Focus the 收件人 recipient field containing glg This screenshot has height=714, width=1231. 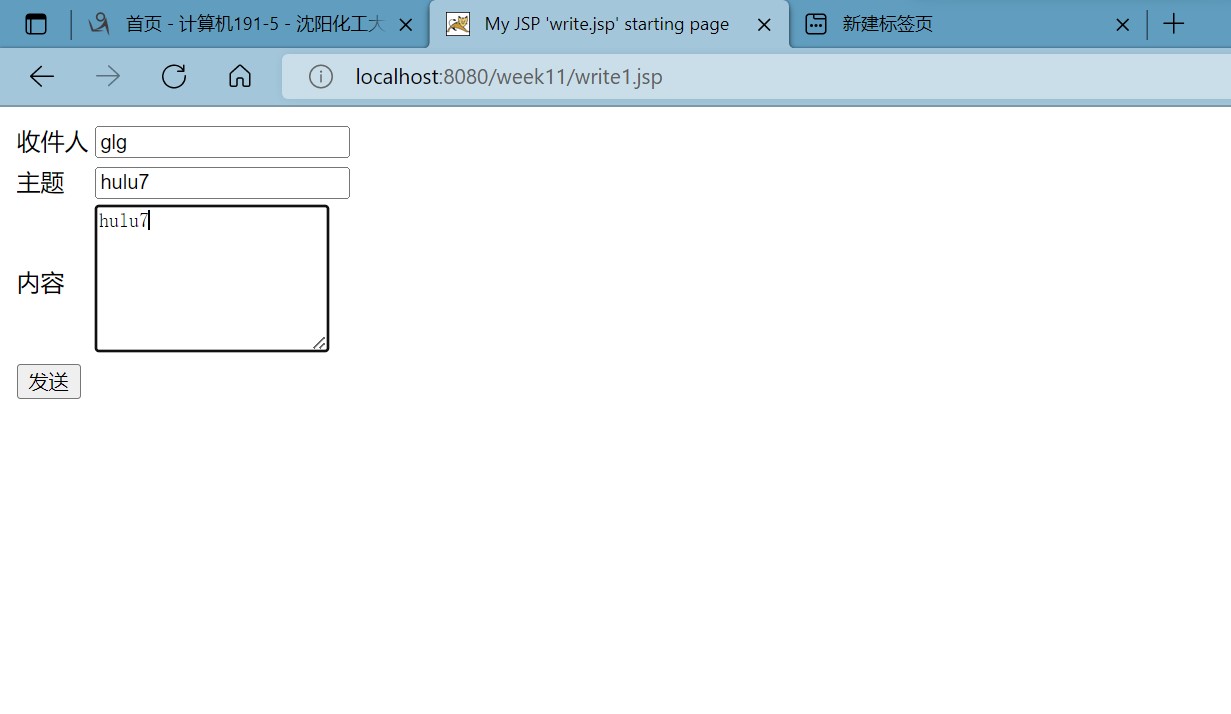(222, 142)
